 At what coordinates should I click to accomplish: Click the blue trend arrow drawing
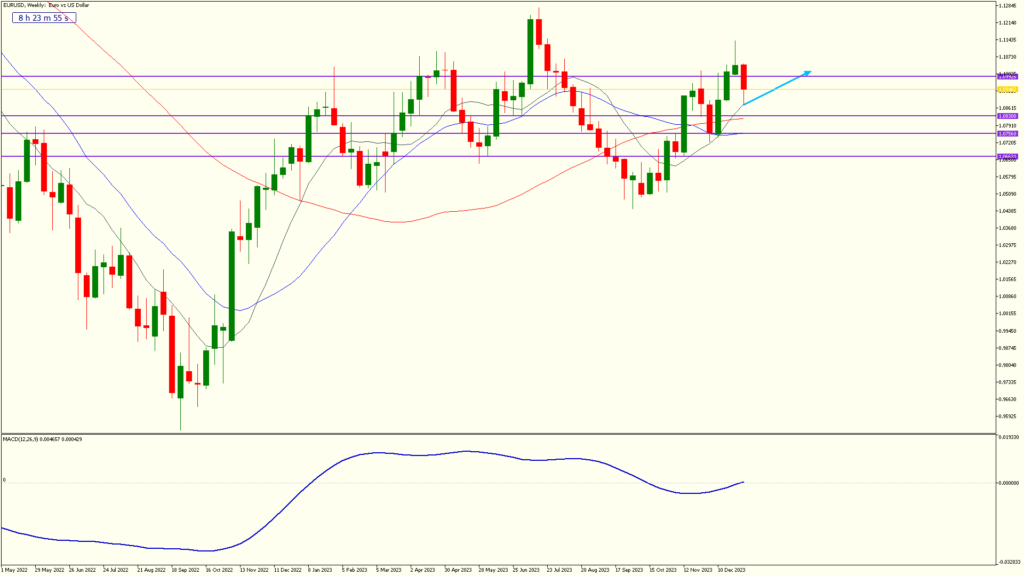coord(777,88)
